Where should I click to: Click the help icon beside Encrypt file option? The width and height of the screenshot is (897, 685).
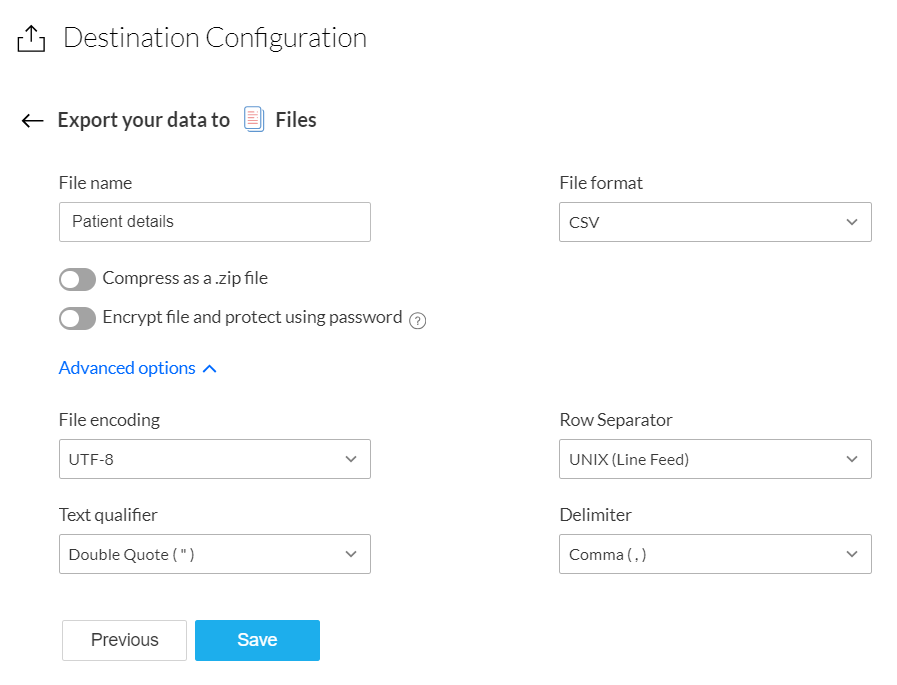pyautogui.click(x=418, y=320)
